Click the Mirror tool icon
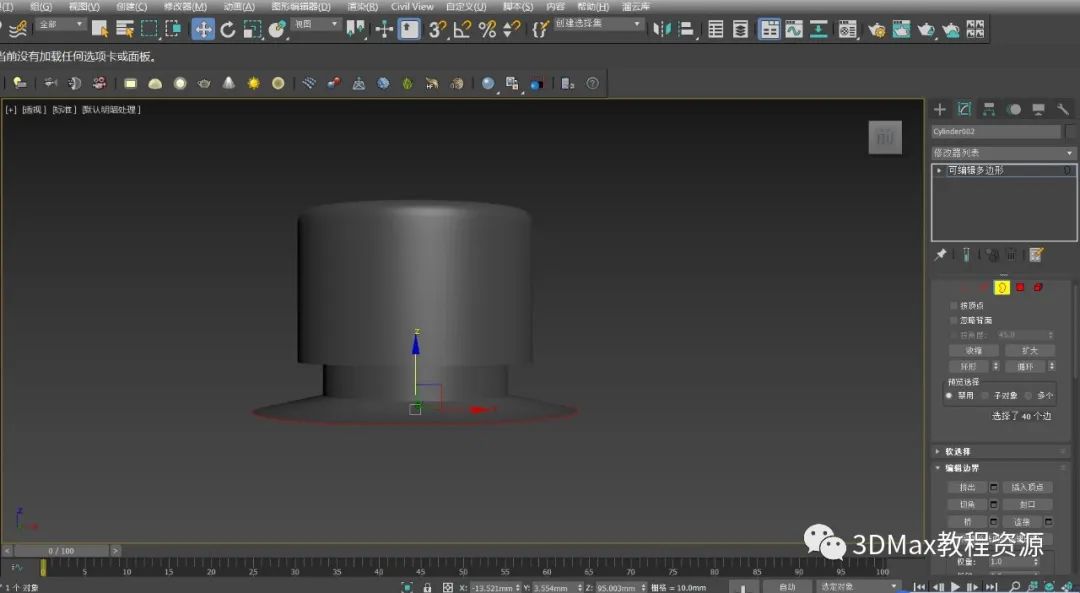The height and width of the screenshot is (593, 1080). pyautogui.click(x=662, y=29)
